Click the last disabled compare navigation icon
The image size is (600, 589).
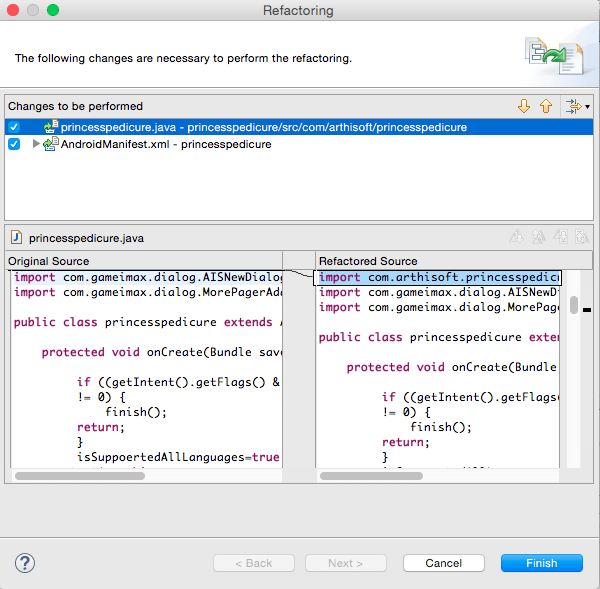(x=581, y=238)
